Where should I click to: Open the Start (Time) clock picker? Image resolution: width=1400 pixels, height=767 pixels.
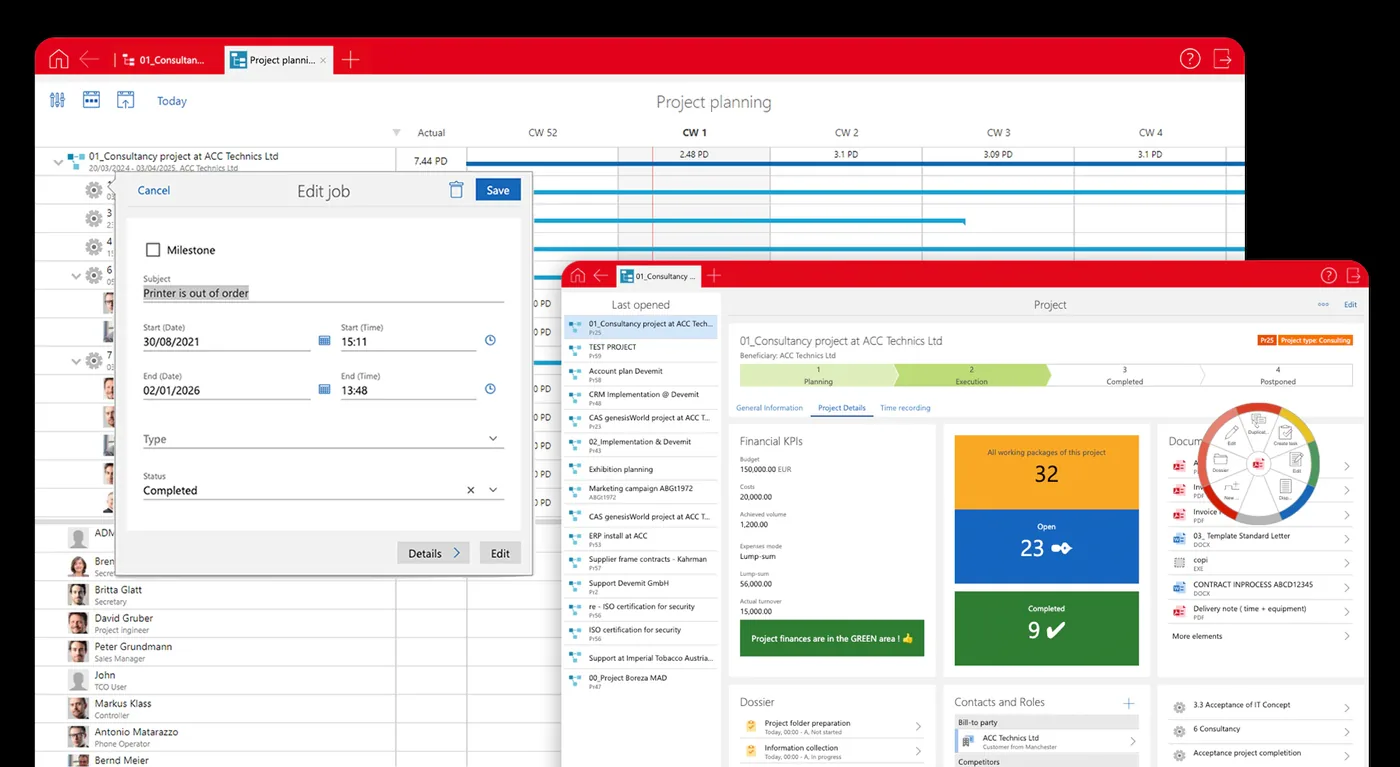point(490,341)
